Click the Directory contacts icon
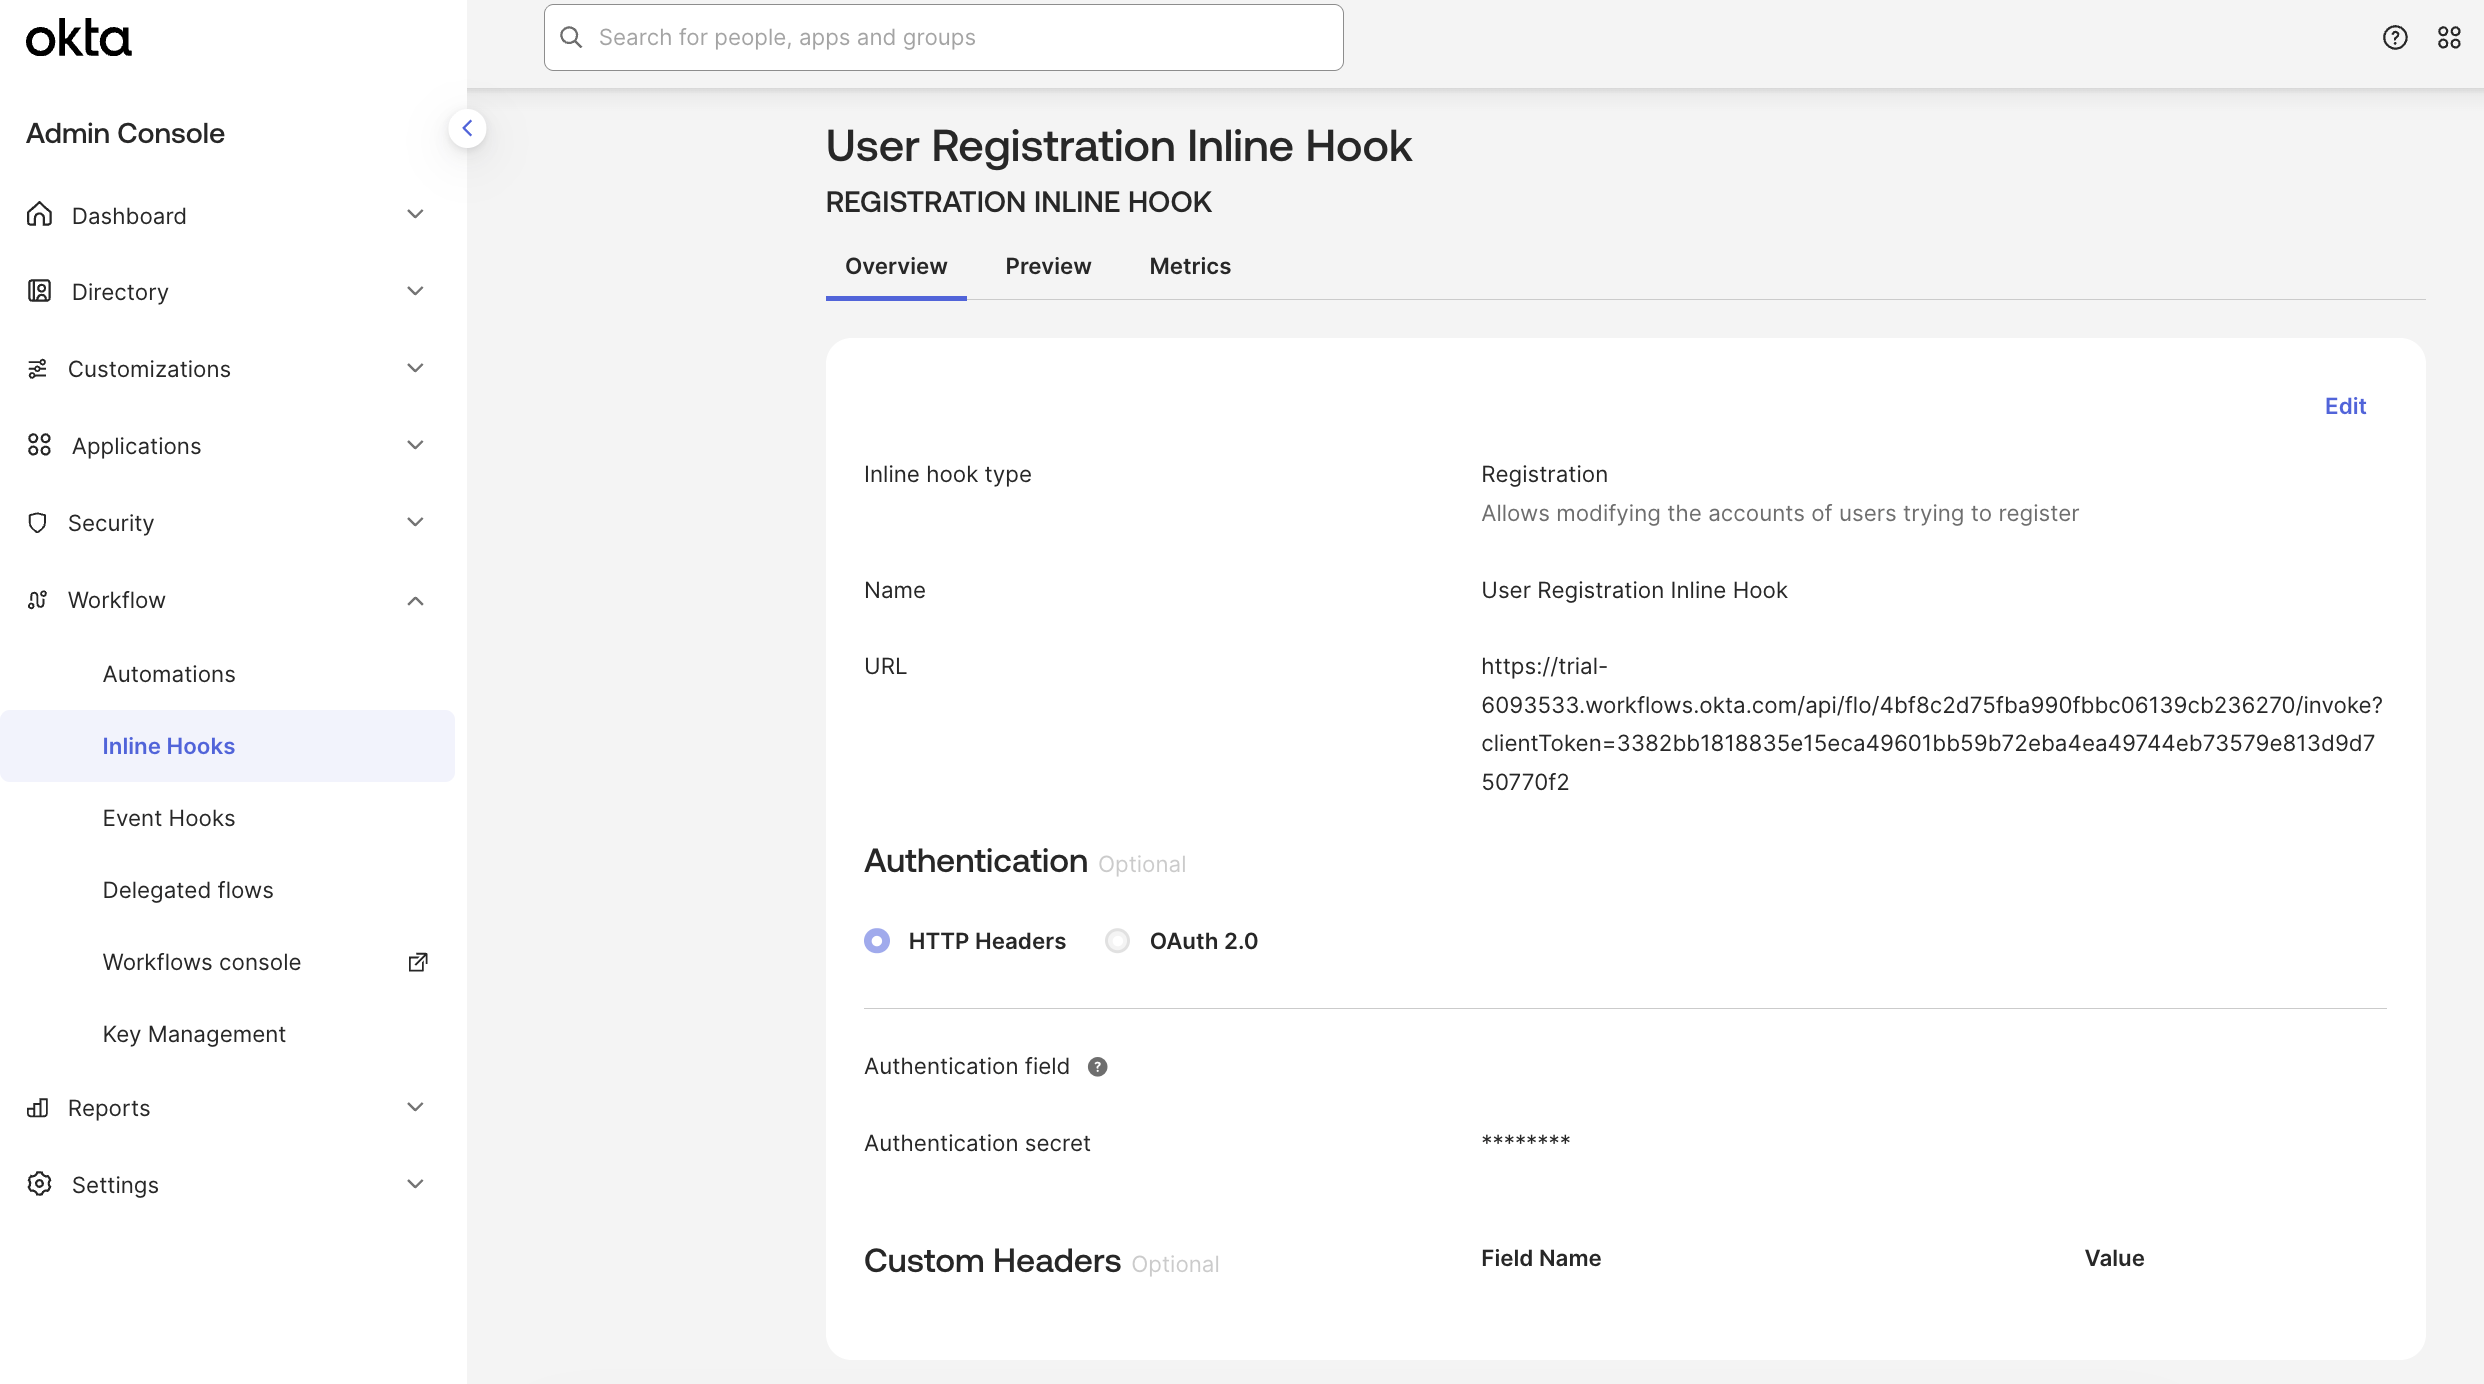2484x1384 pixels. click(39, 291)
